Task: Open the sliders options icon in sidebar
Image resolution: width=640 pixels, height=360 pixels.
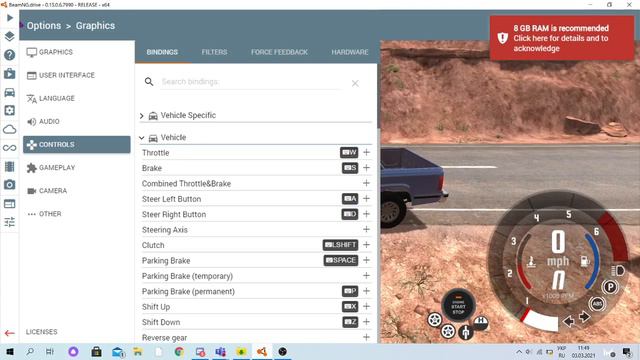Action: (x=10, y=222)
